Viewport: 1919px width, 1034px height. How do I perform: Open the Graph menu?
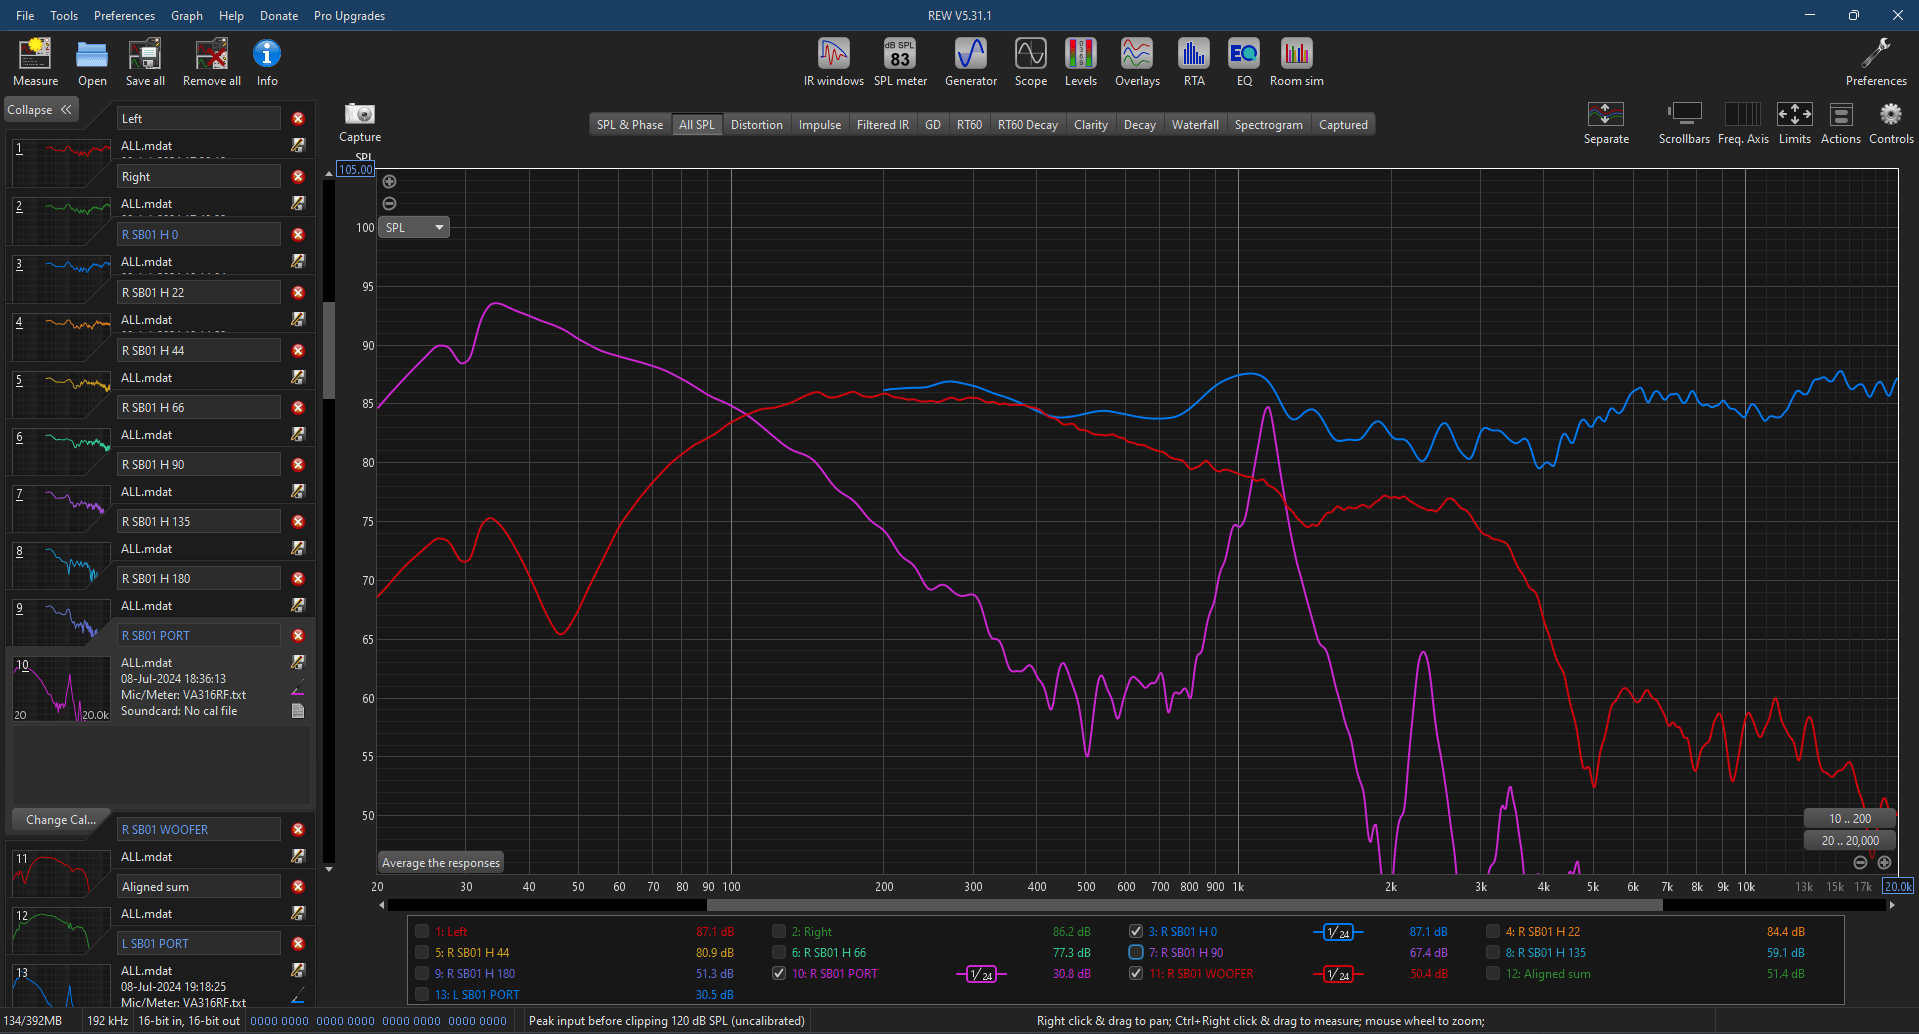(x=186, y=15)
